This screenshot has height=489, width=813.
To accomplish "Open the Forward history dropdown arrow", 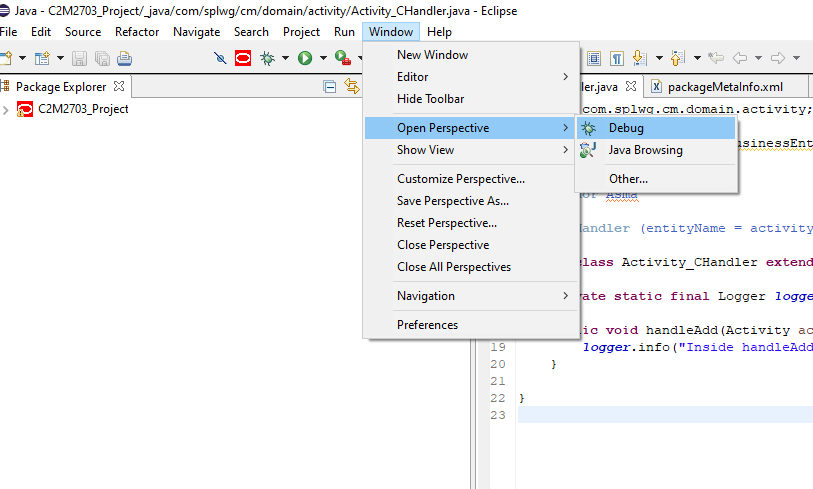I will [796, 58].
